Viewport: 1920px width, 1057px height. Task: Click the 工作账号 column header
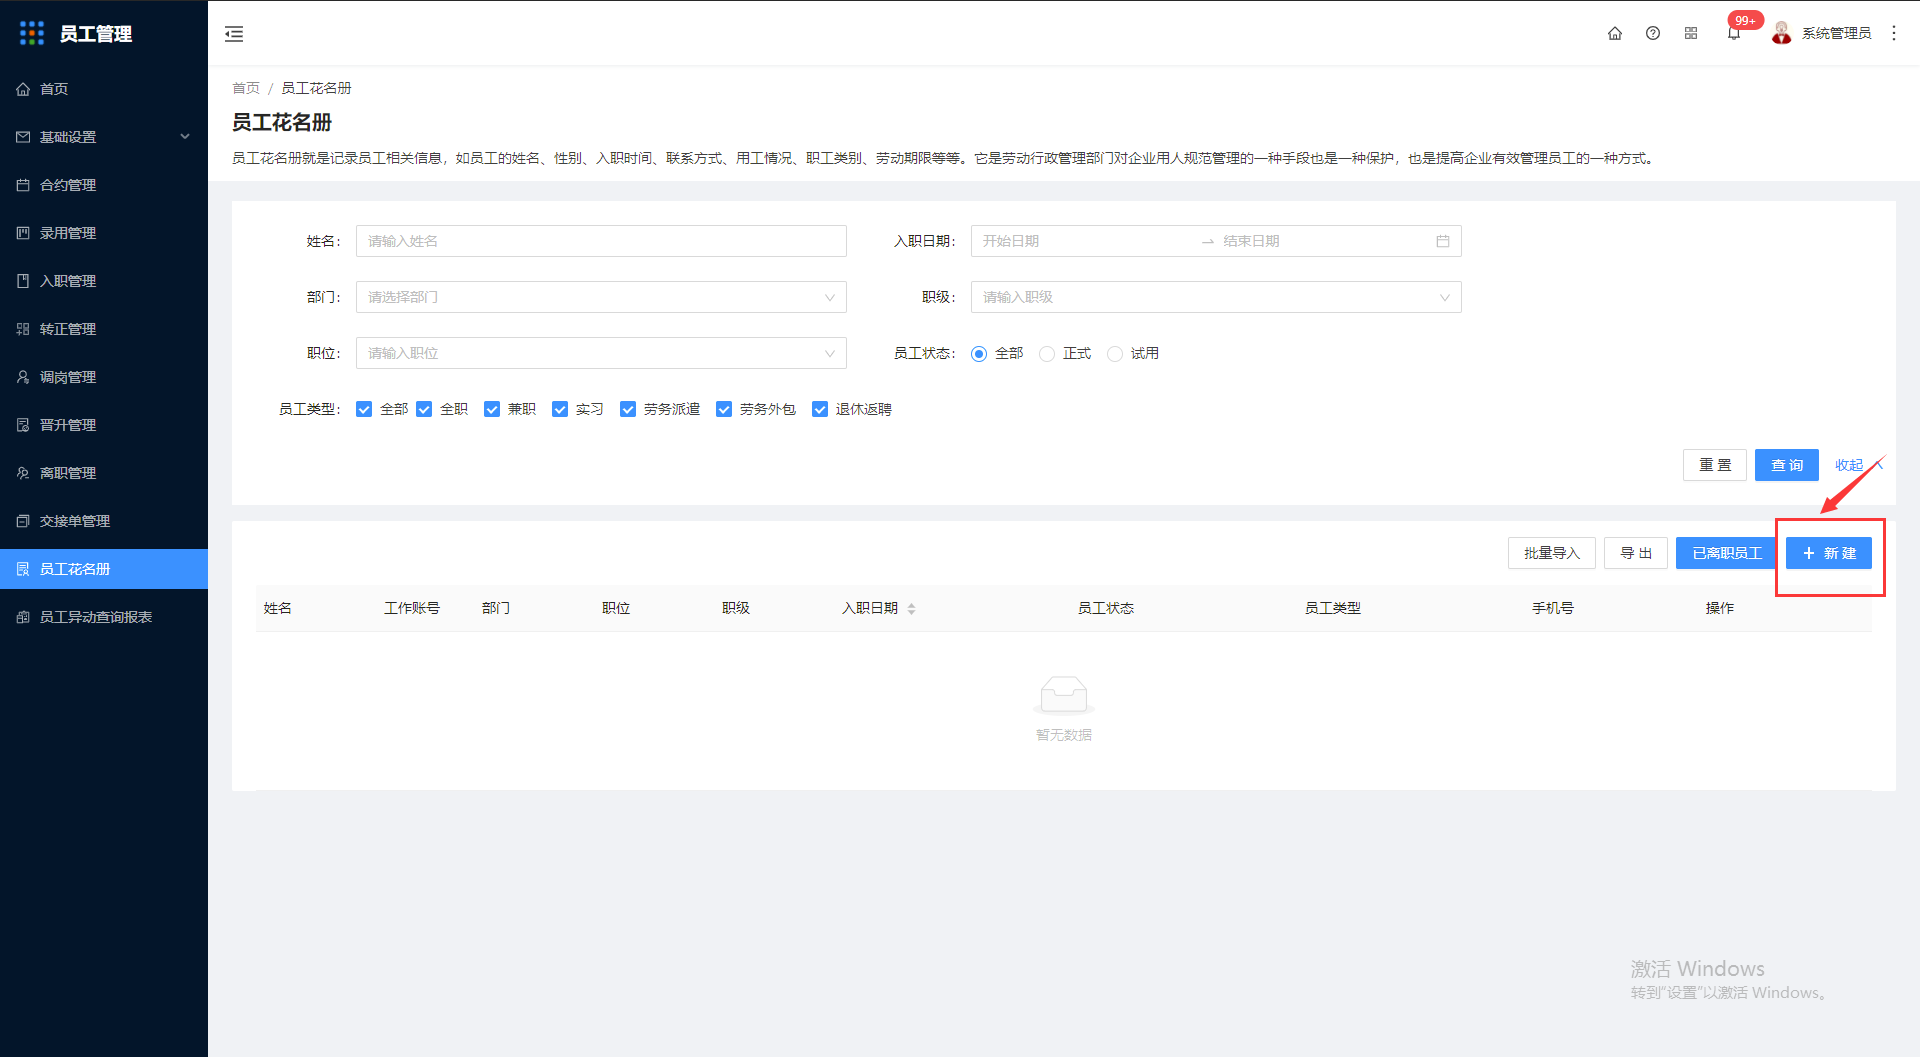(412, 608)
